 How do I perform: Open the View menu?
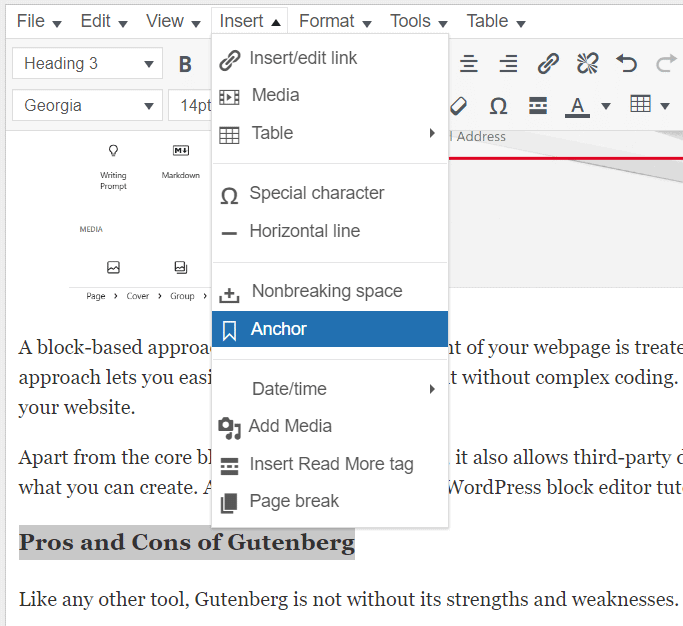(173, 21)
